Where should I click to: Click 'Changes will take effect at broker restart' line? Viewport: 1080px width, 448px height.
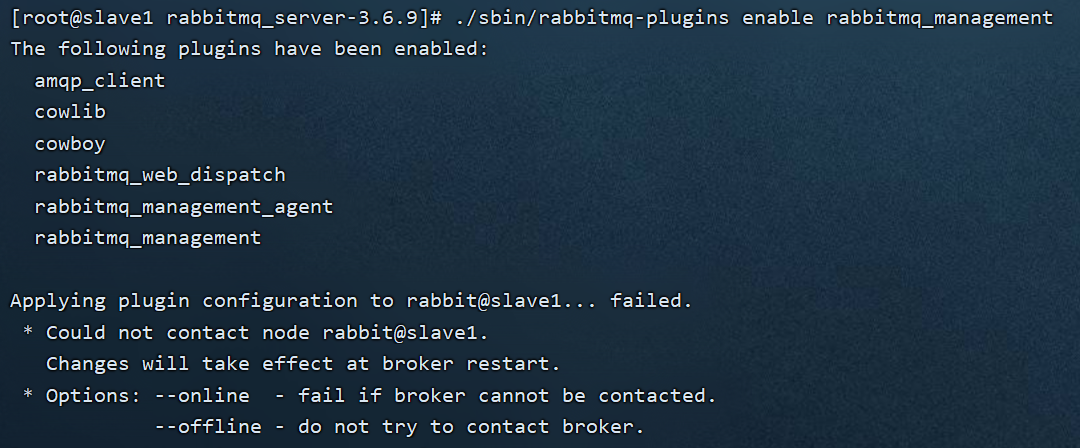coord(303,363)
